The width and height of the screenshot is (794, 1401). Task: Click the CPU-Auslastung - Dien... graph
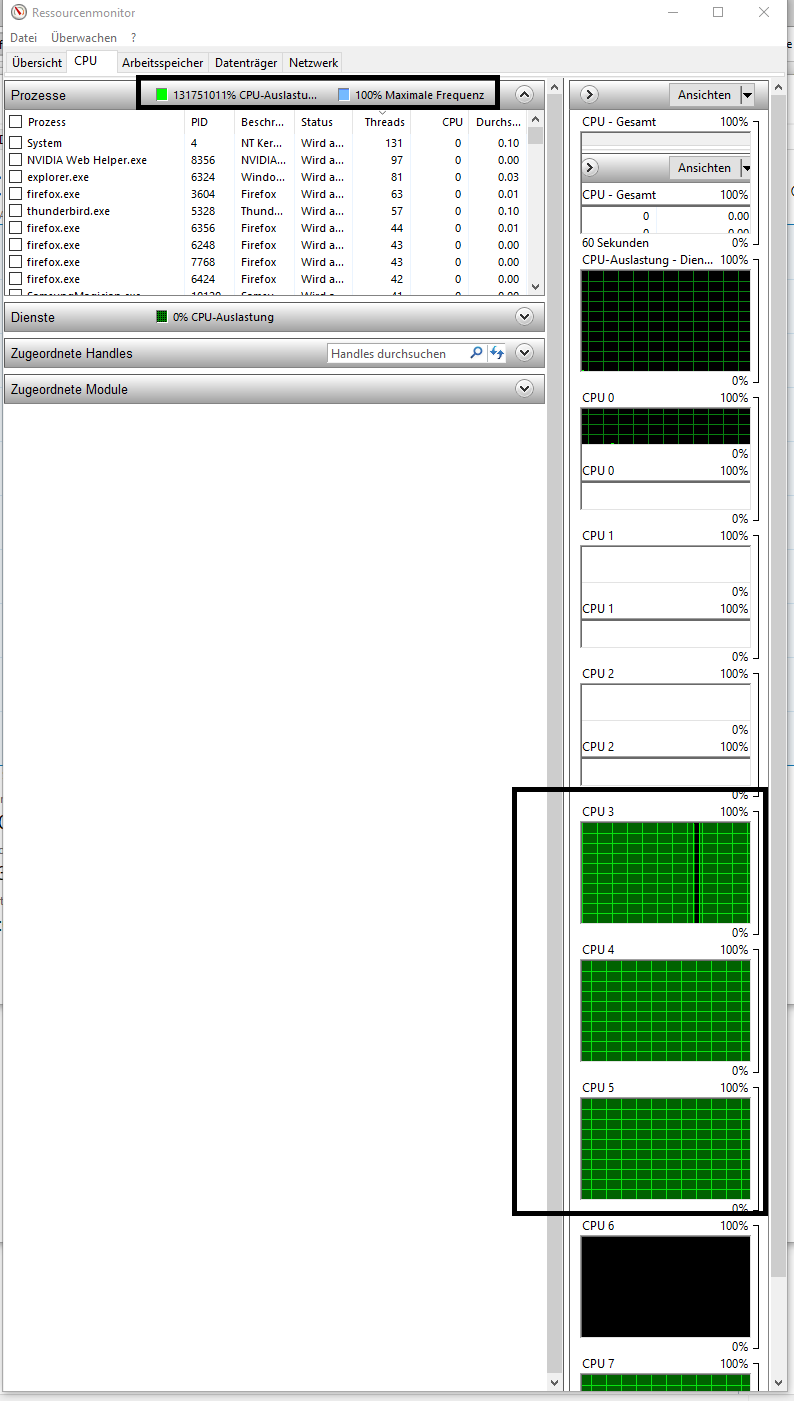(x=665, y=320)
